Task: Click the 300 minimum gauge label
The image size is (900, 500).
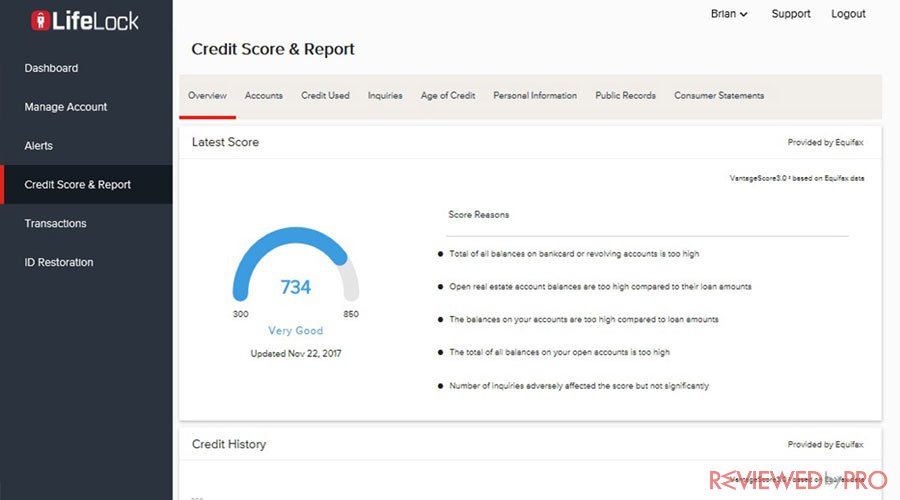Action: pos(240,314)
